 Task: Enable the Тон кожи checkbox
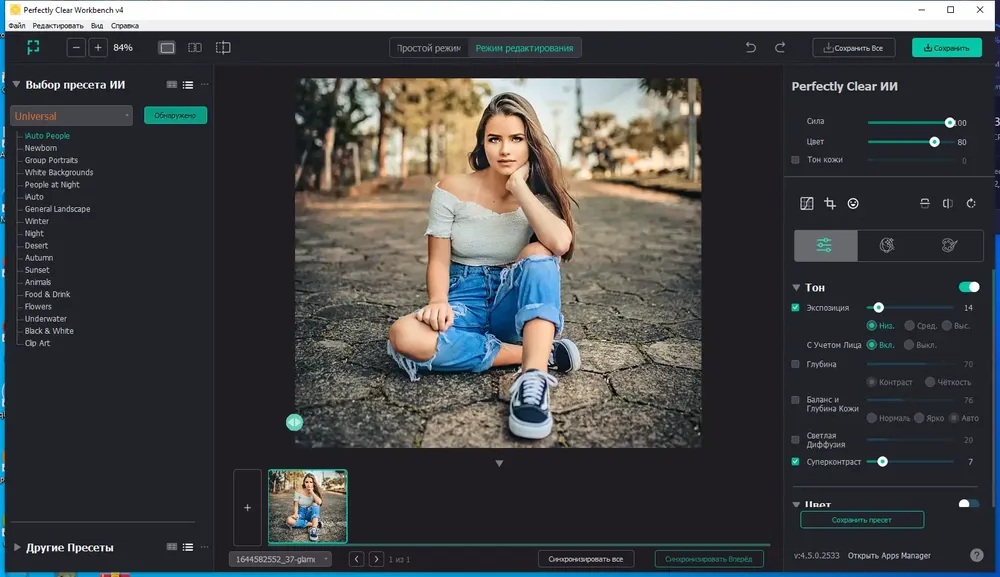point(795,160)
